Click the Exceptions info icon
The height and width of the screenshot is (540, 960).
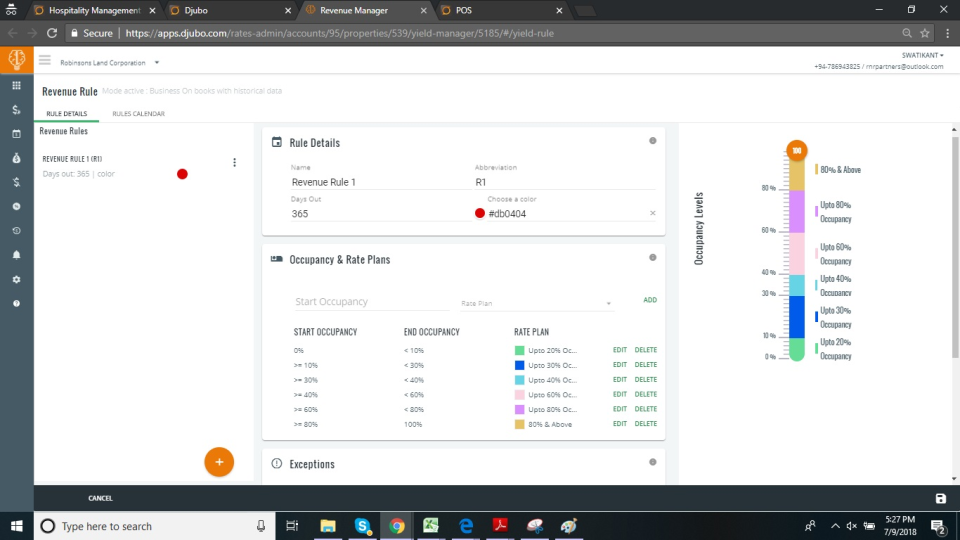pos(277,463)
